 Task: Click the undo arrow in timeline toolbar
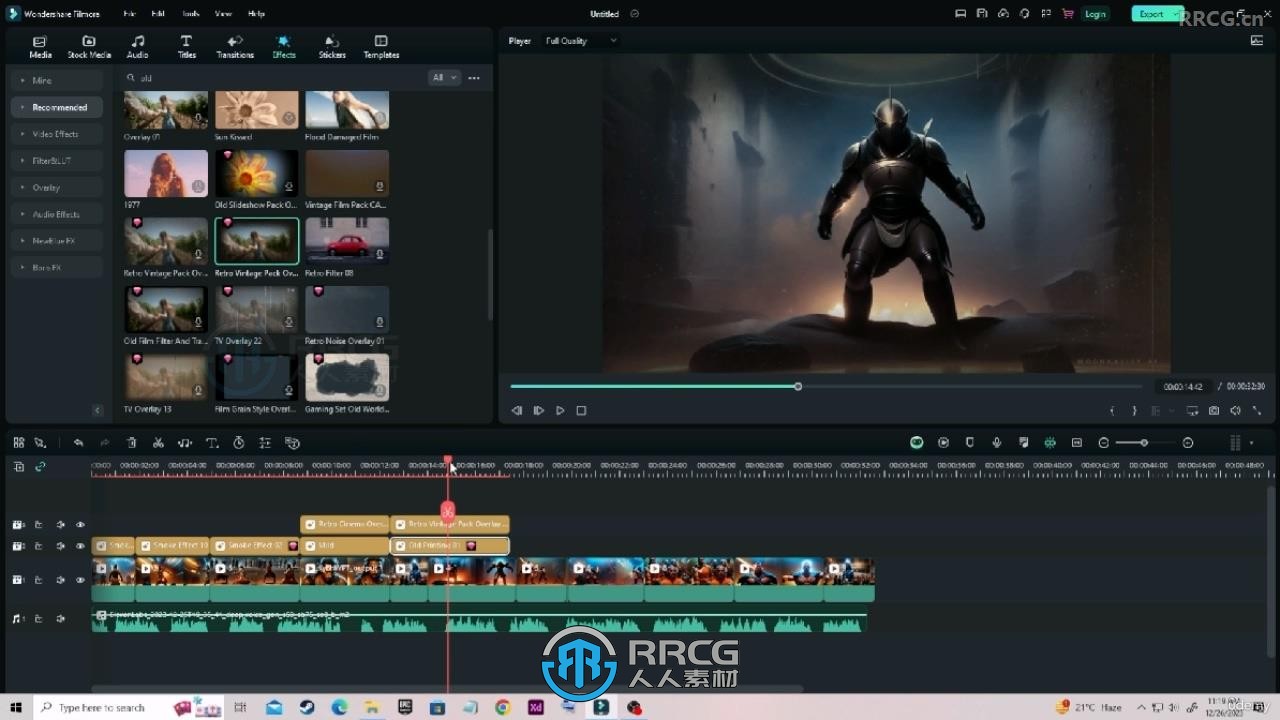click(78, 442)
